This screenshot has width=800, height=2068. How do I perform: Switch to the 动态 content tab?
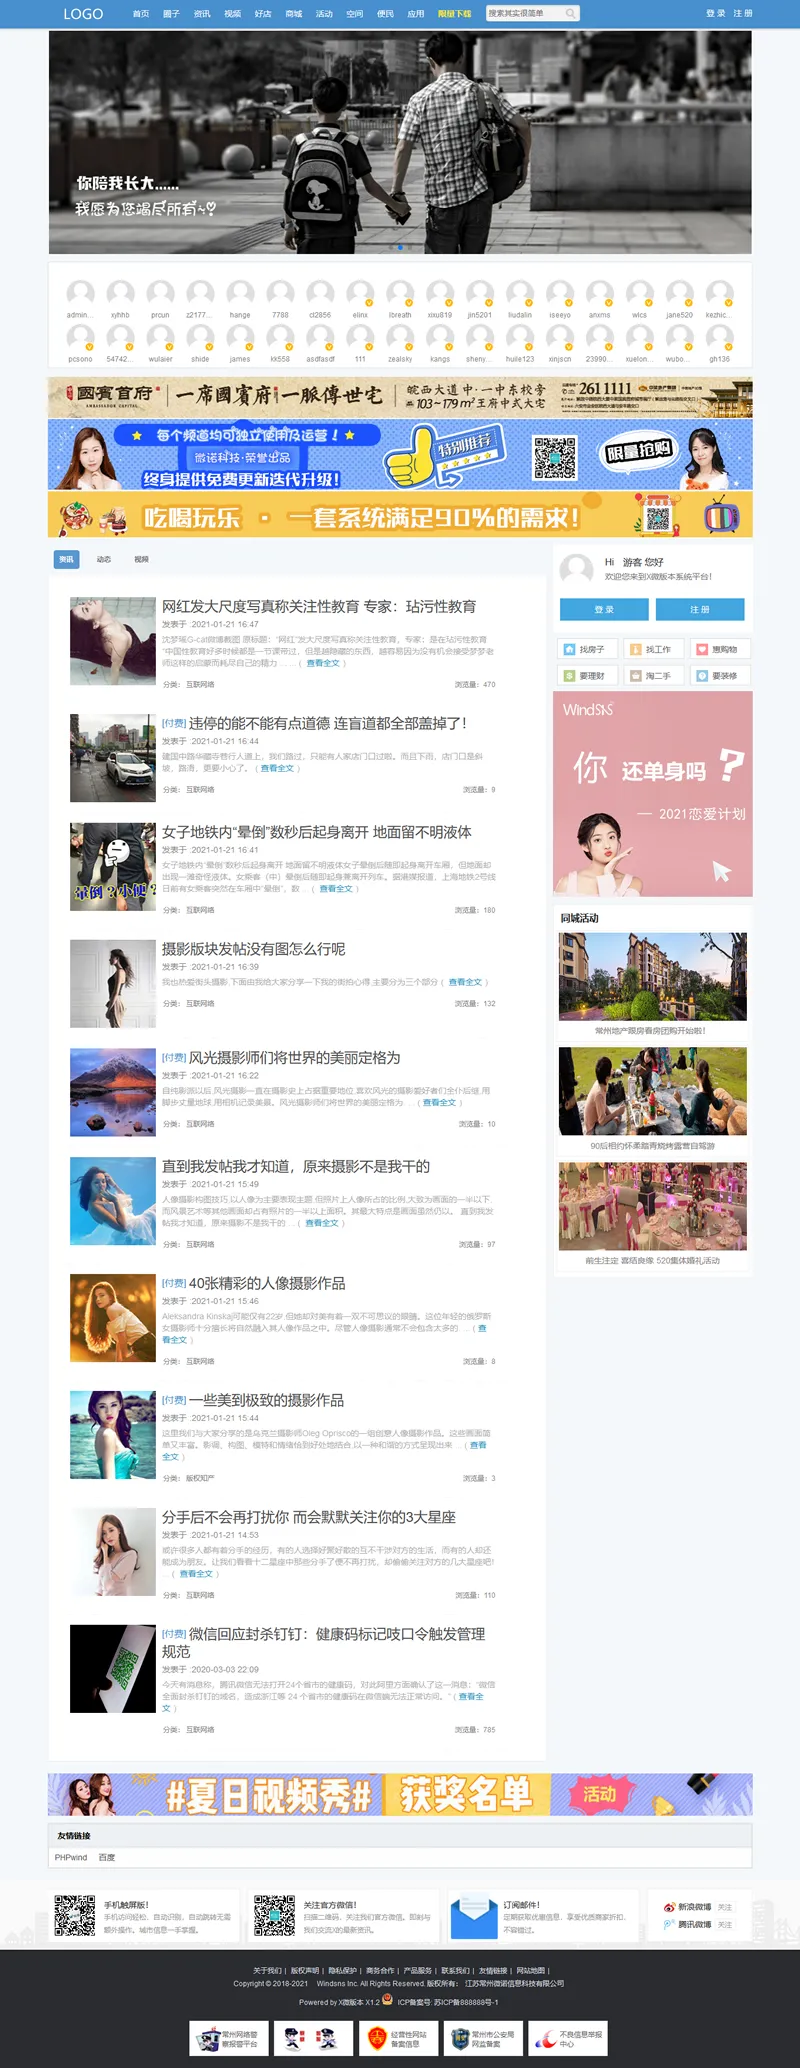[104, 559]
